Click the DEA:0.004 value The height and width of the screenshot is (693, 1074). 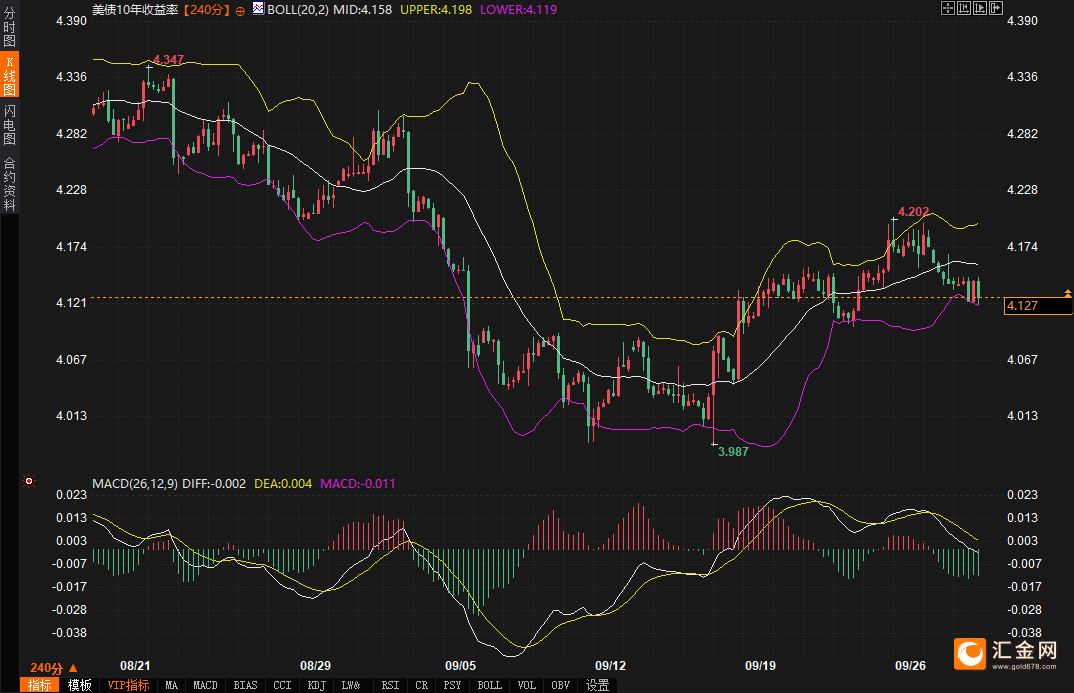tap(283, 483)
